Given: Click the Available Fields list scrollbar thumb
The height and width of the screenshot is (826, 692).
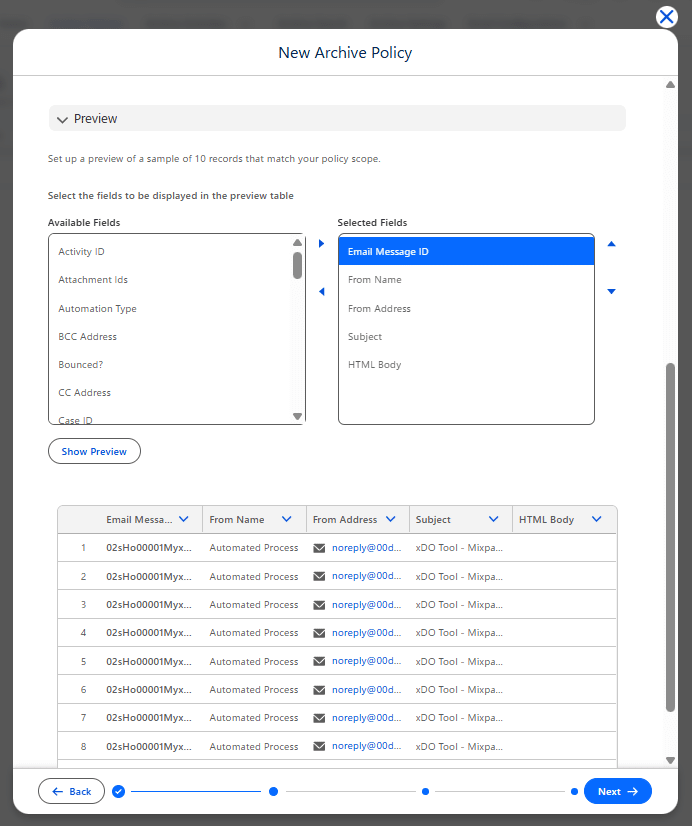Looking at the screenshot, I should 298,266.
